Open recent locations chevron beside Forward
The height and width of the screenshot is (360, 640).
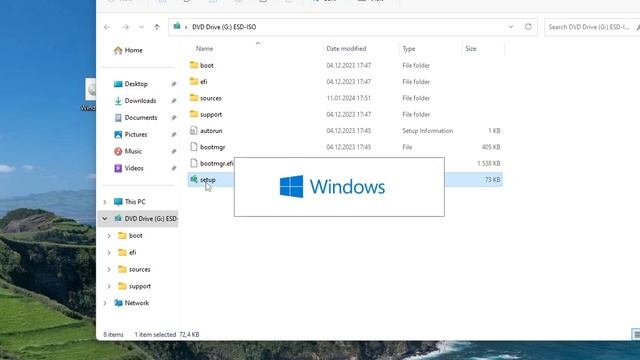pos(141,27)
